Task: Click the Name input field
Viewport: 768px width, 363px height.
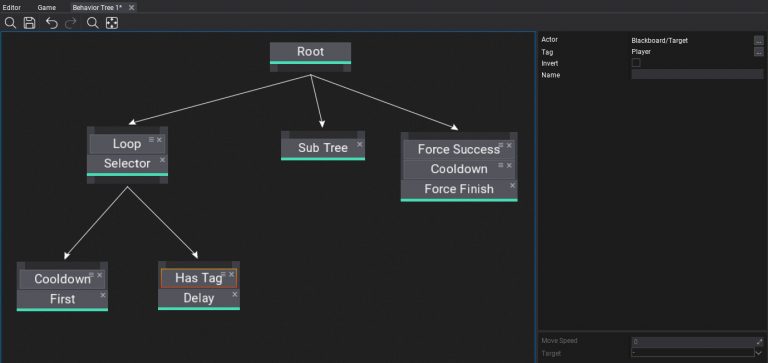Action: click(x=697, y=74)
